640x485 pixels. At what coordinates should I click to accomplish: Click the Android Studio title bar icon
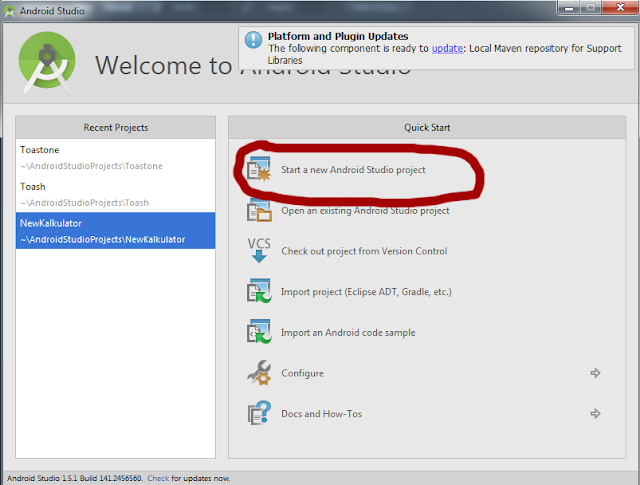point(9,11)
